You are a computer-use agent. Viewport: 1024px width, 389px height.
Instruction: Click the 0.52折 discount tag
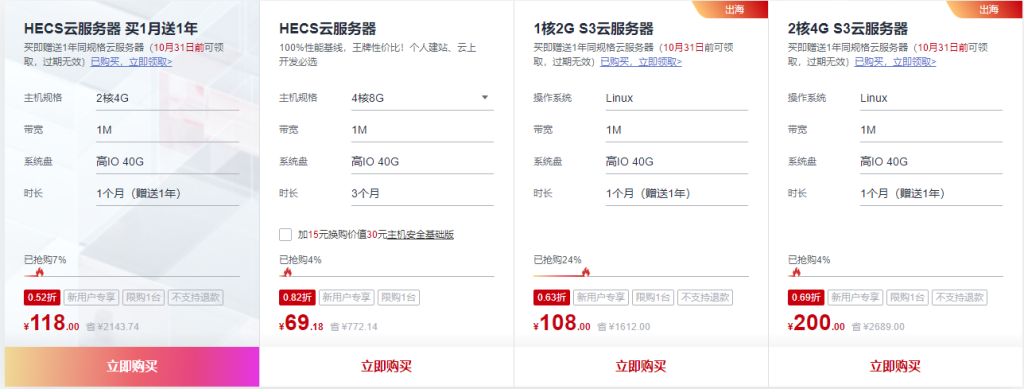point(42,298)
